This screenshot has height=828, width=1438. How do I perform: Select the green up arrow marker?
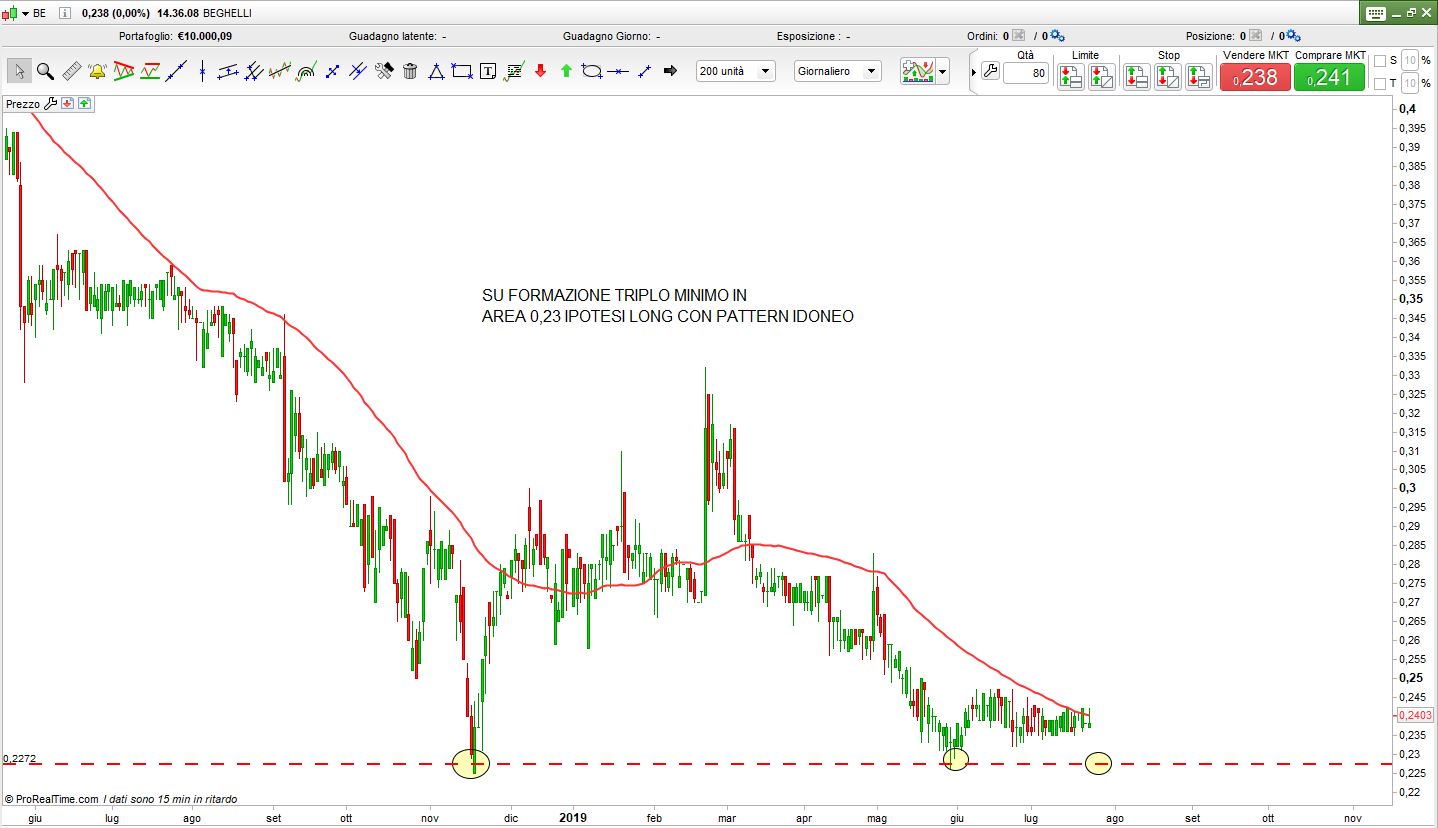pos(566,71)
